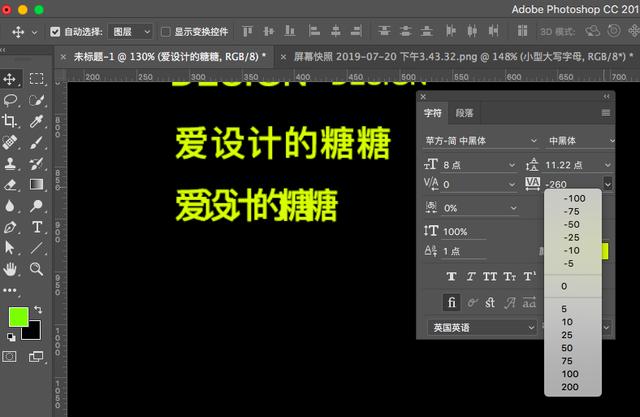Select the Blur tool
The width and height of the screenshot is (640, 417).
10,206
